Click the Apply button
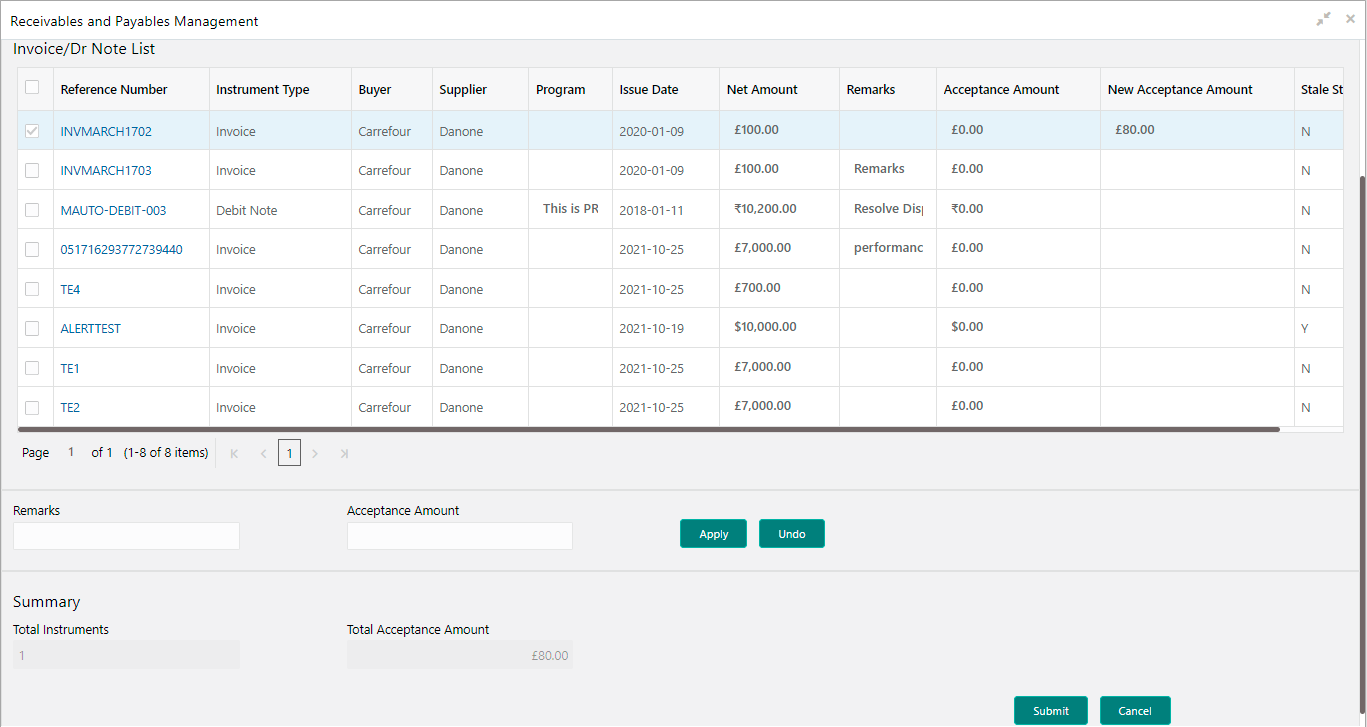Screen dimensions: 1367x727 pos(714,534)
